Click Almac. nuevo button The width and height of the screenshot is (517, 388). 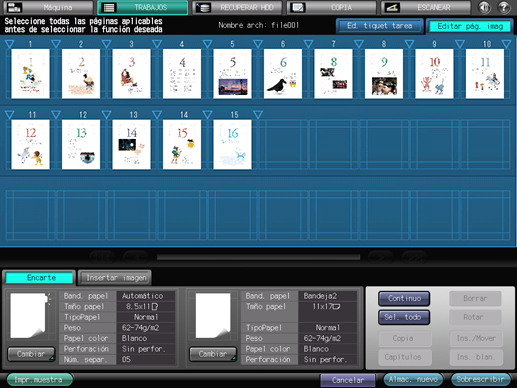click(x=413, y=380)
